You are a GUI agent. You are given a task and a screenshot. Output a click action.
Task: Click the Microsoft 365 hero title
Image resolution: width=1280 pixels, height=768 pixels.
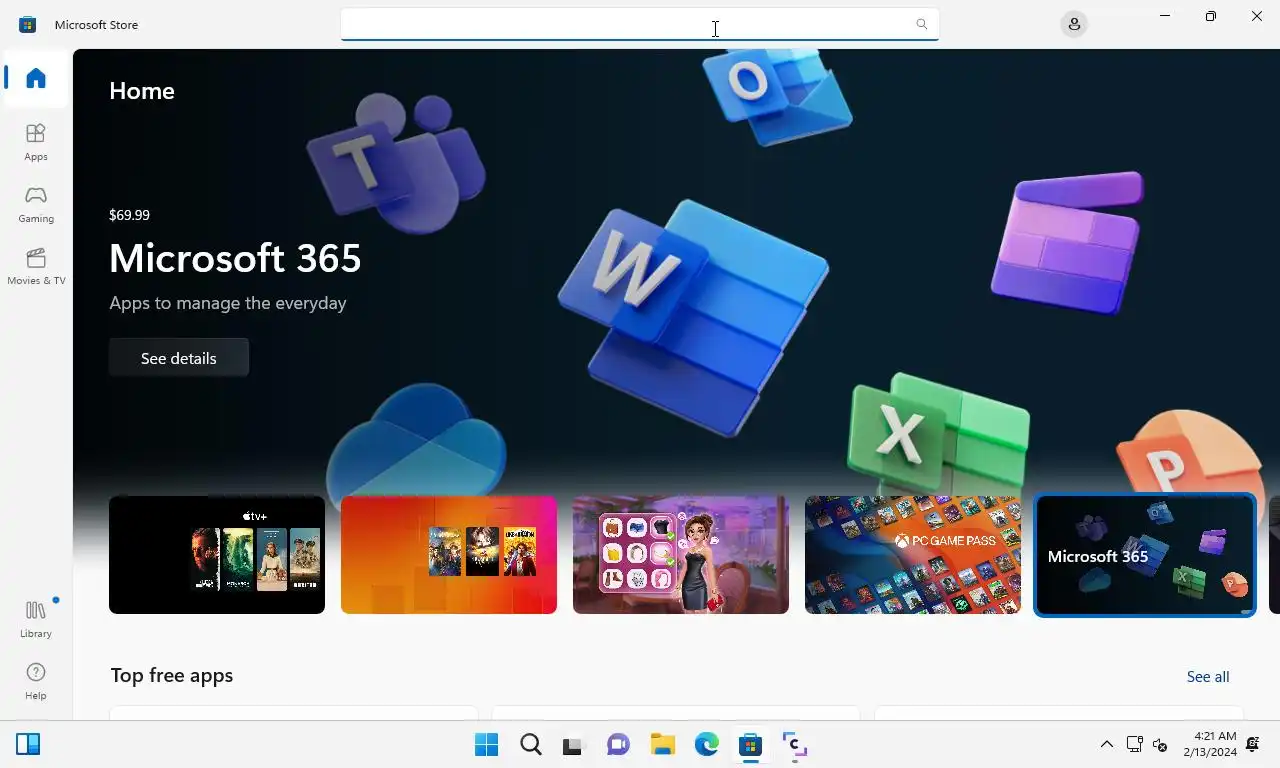(235, 258)
